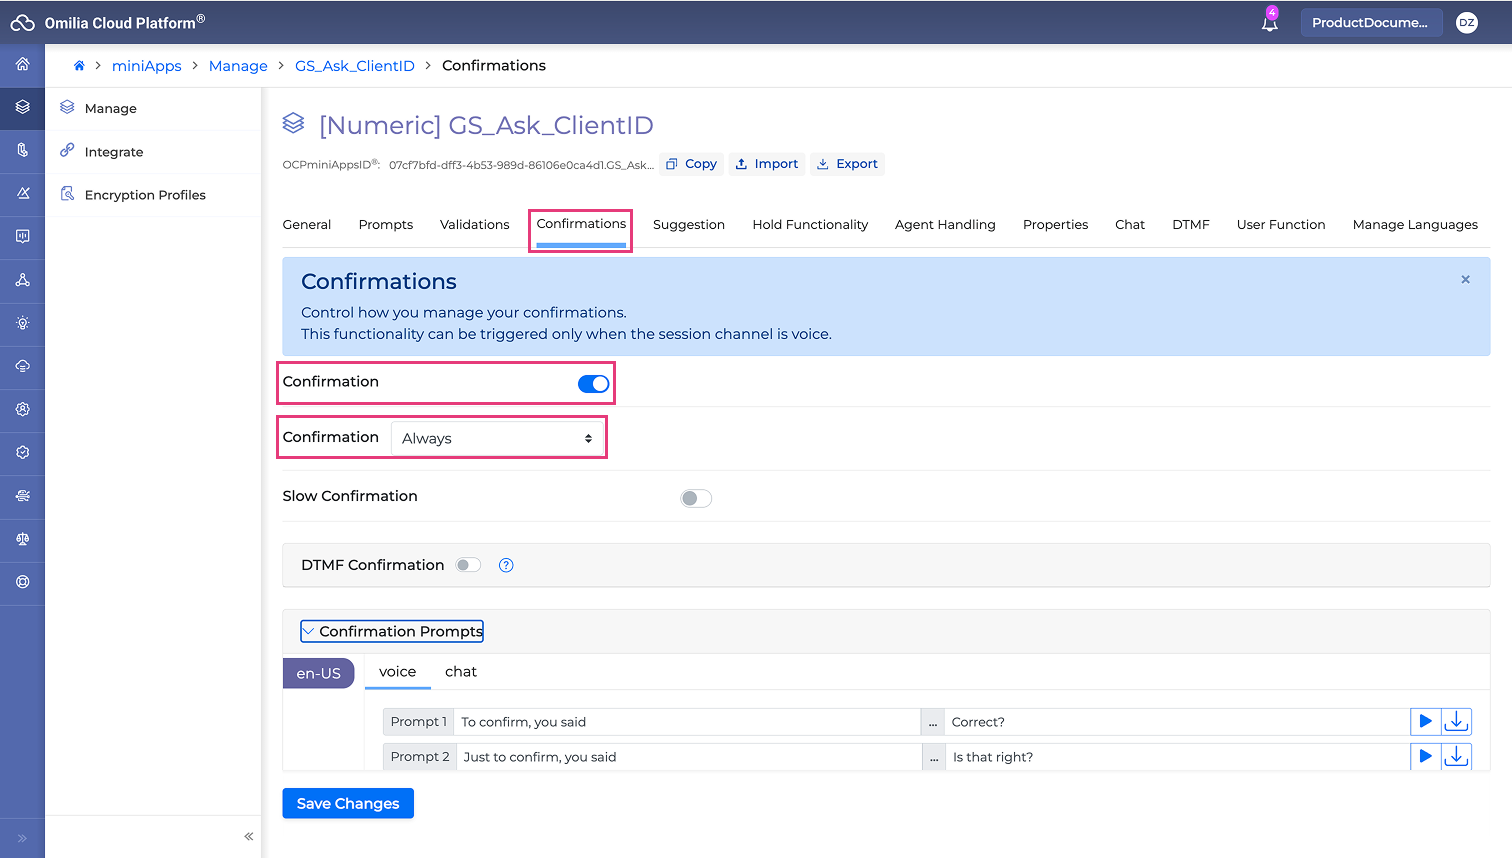Collapse the side panel with double-chevron icon
Viewport: 1512px width, 858px height.
(249, 836)
